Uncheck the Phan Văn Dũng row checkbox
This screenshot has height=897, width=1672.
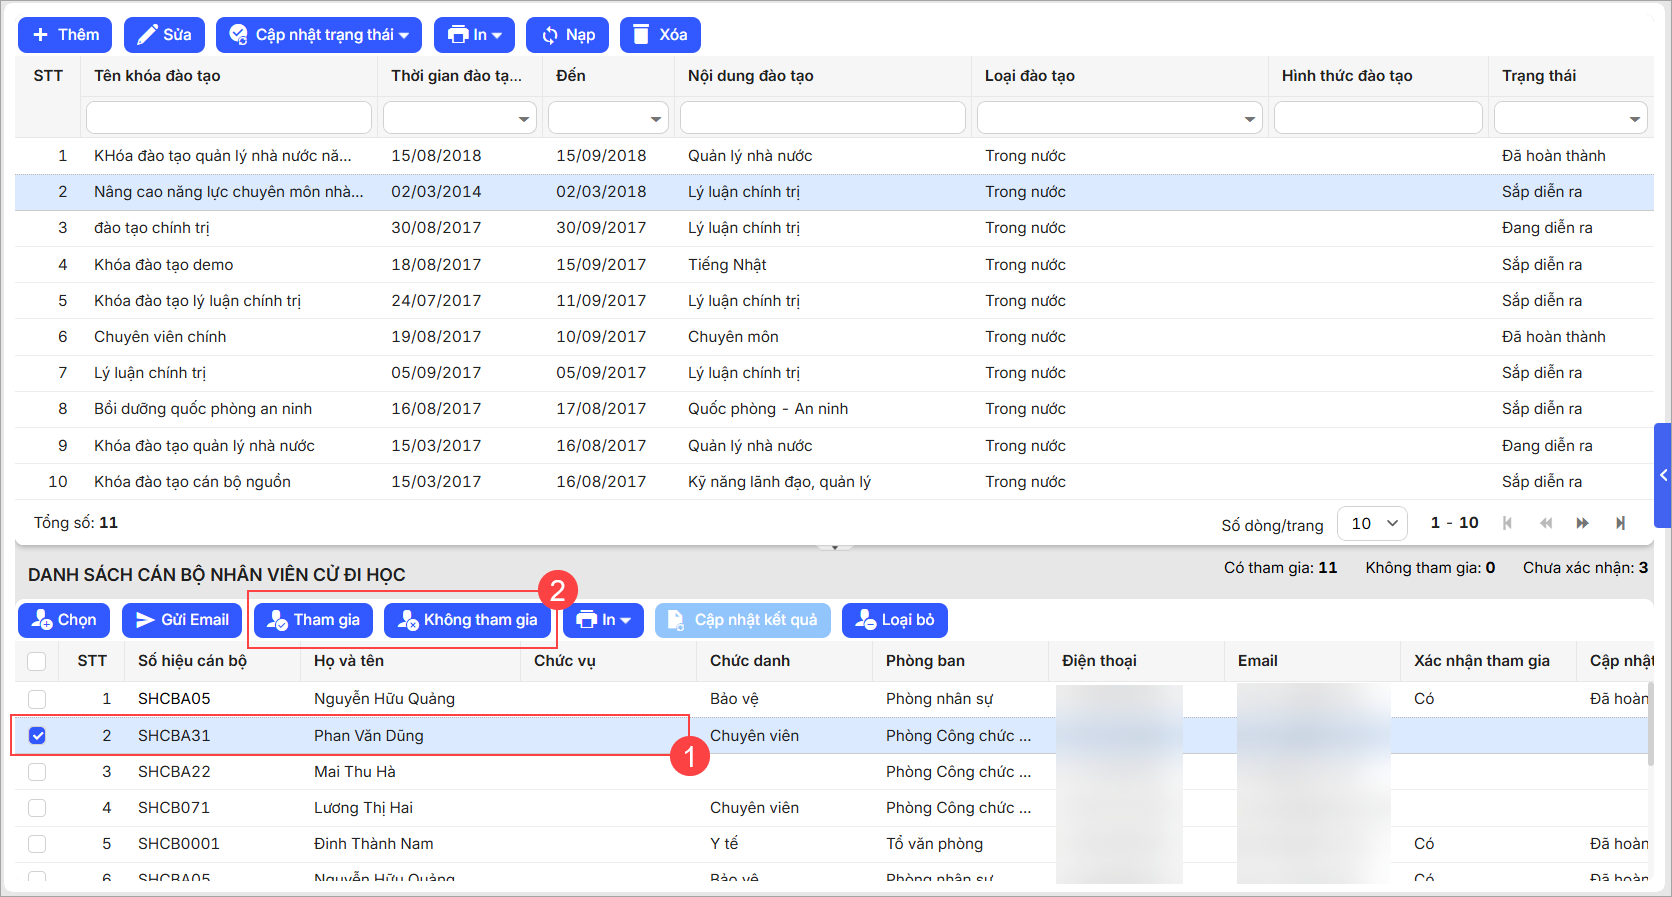click(37, 736)
